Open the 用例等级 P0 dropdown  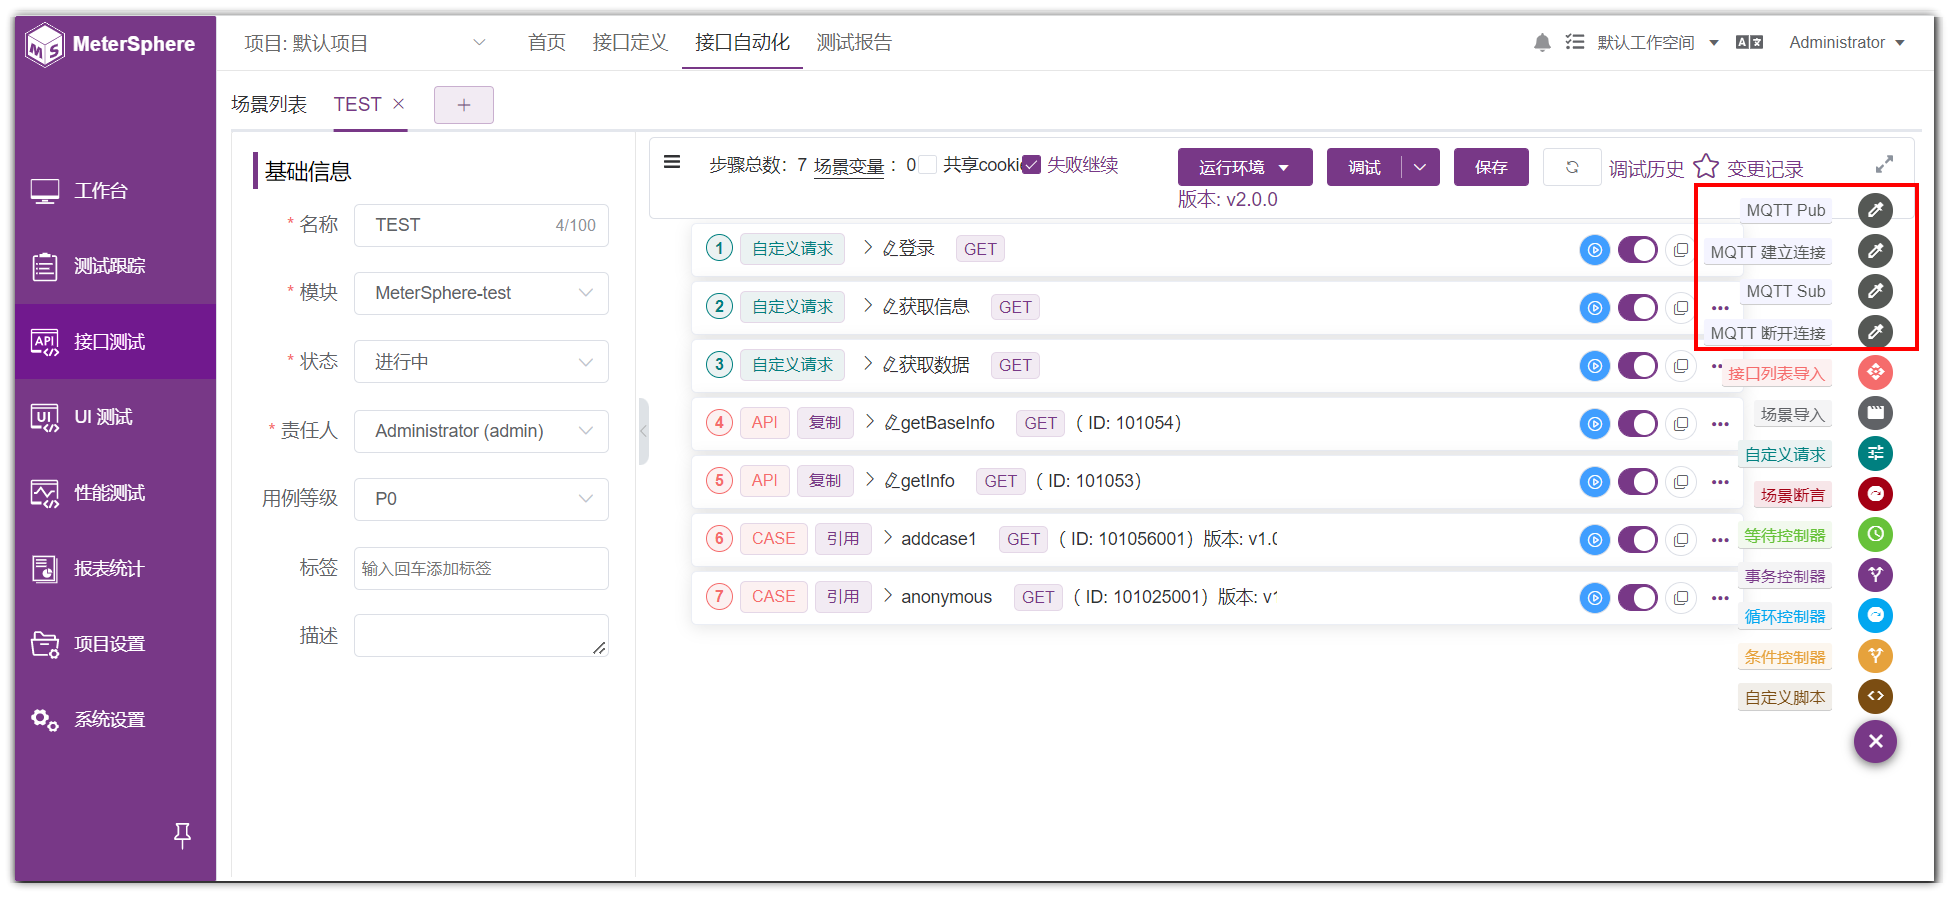coord(481,499)
